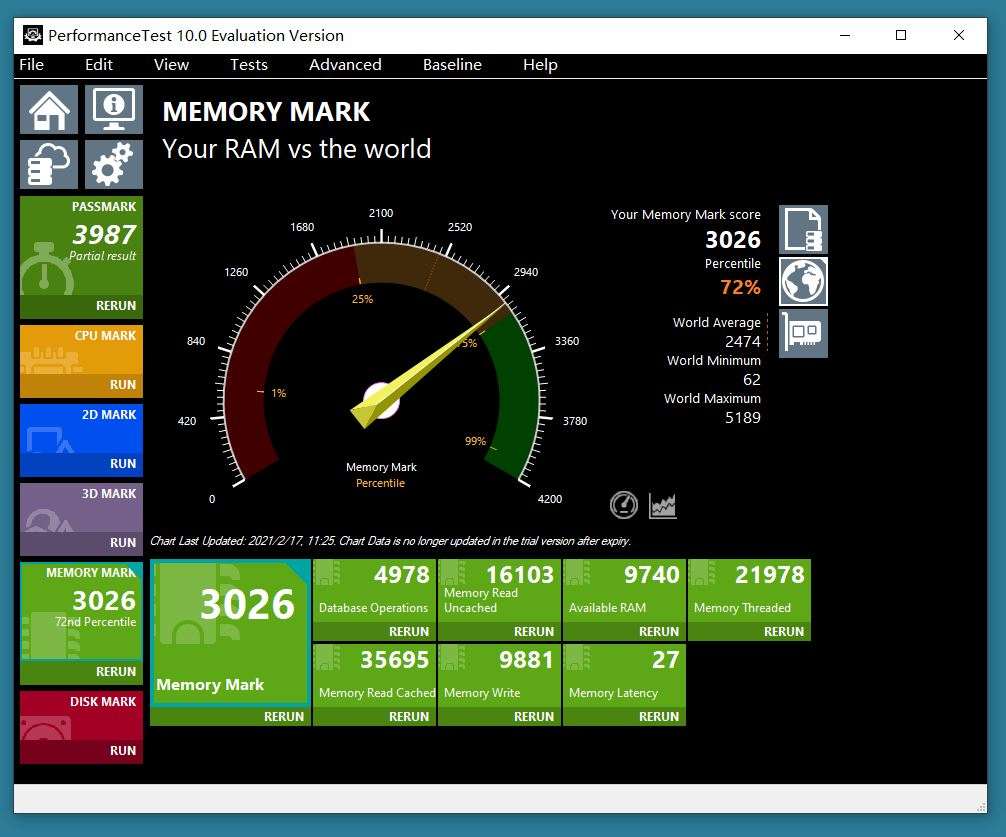Open the Baseline menu

coord(452,65)
